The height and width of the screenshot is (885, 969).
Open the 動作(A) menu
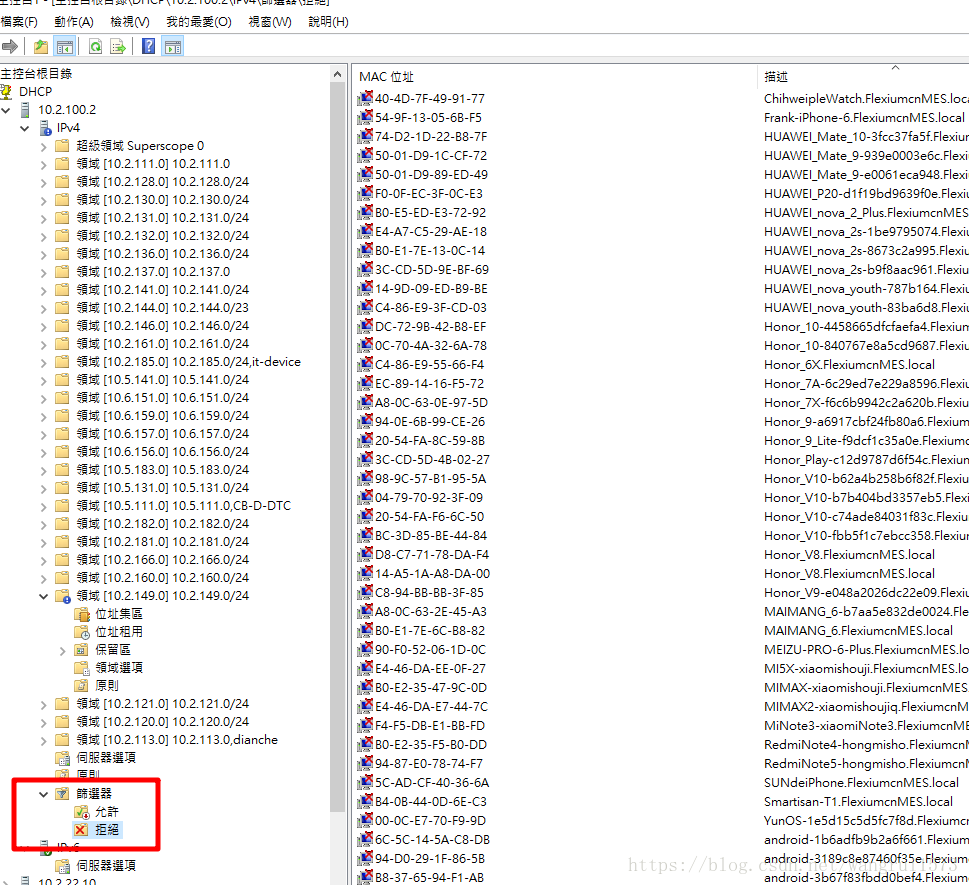tap(74, 22)
